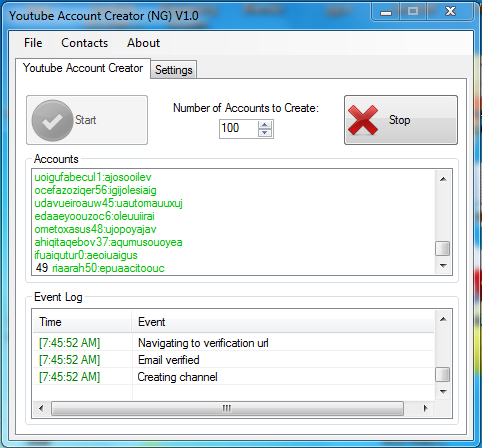
Task: Click left arrow of Event Log horizontal scrollbar
Action: [x=41, y=408]
